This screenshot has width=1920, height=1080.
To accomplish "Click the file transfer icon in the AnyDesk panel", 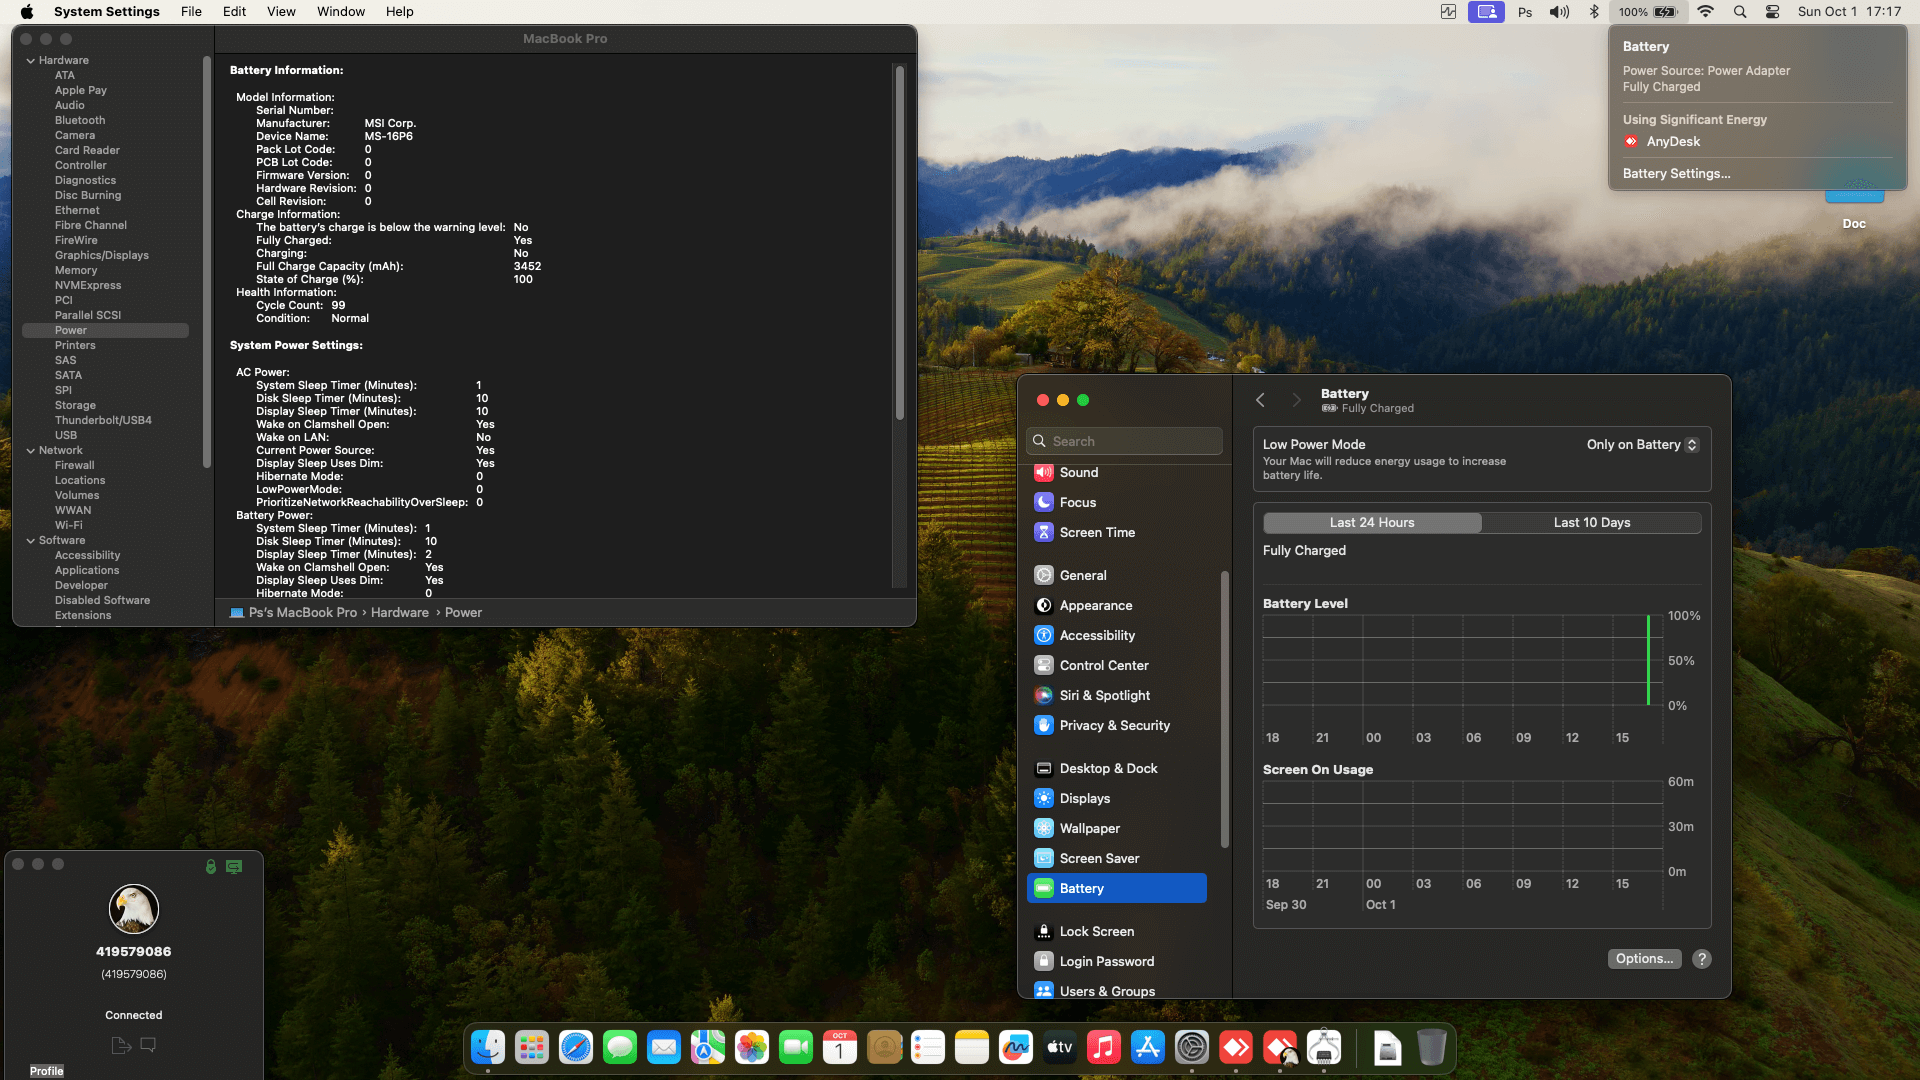I will pyautogui.click(x=121, y=1045).
